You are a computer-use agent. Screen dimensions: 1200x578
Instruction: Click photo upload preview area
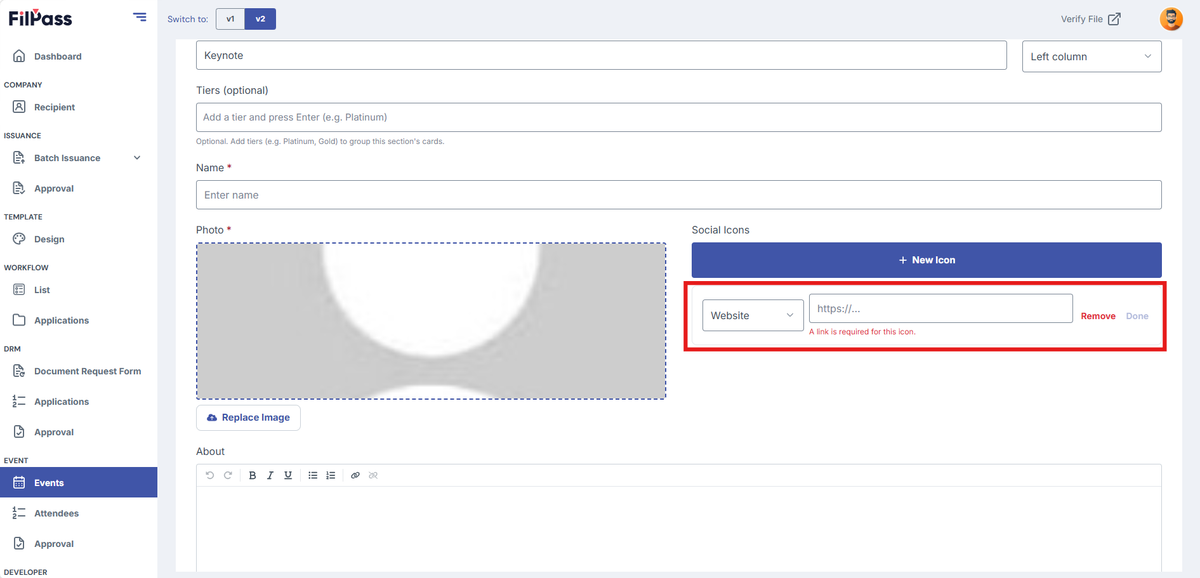431,321
